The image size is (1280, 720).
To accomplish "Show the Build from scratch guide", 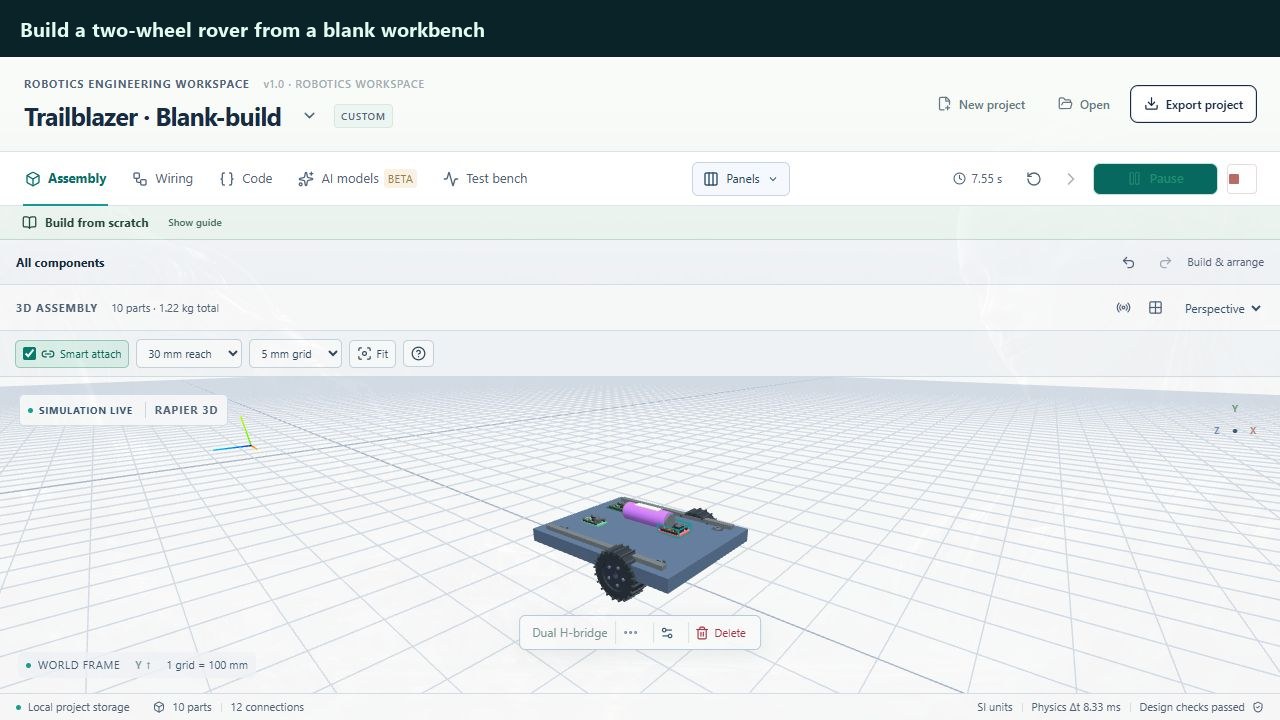I will point(195,223).
